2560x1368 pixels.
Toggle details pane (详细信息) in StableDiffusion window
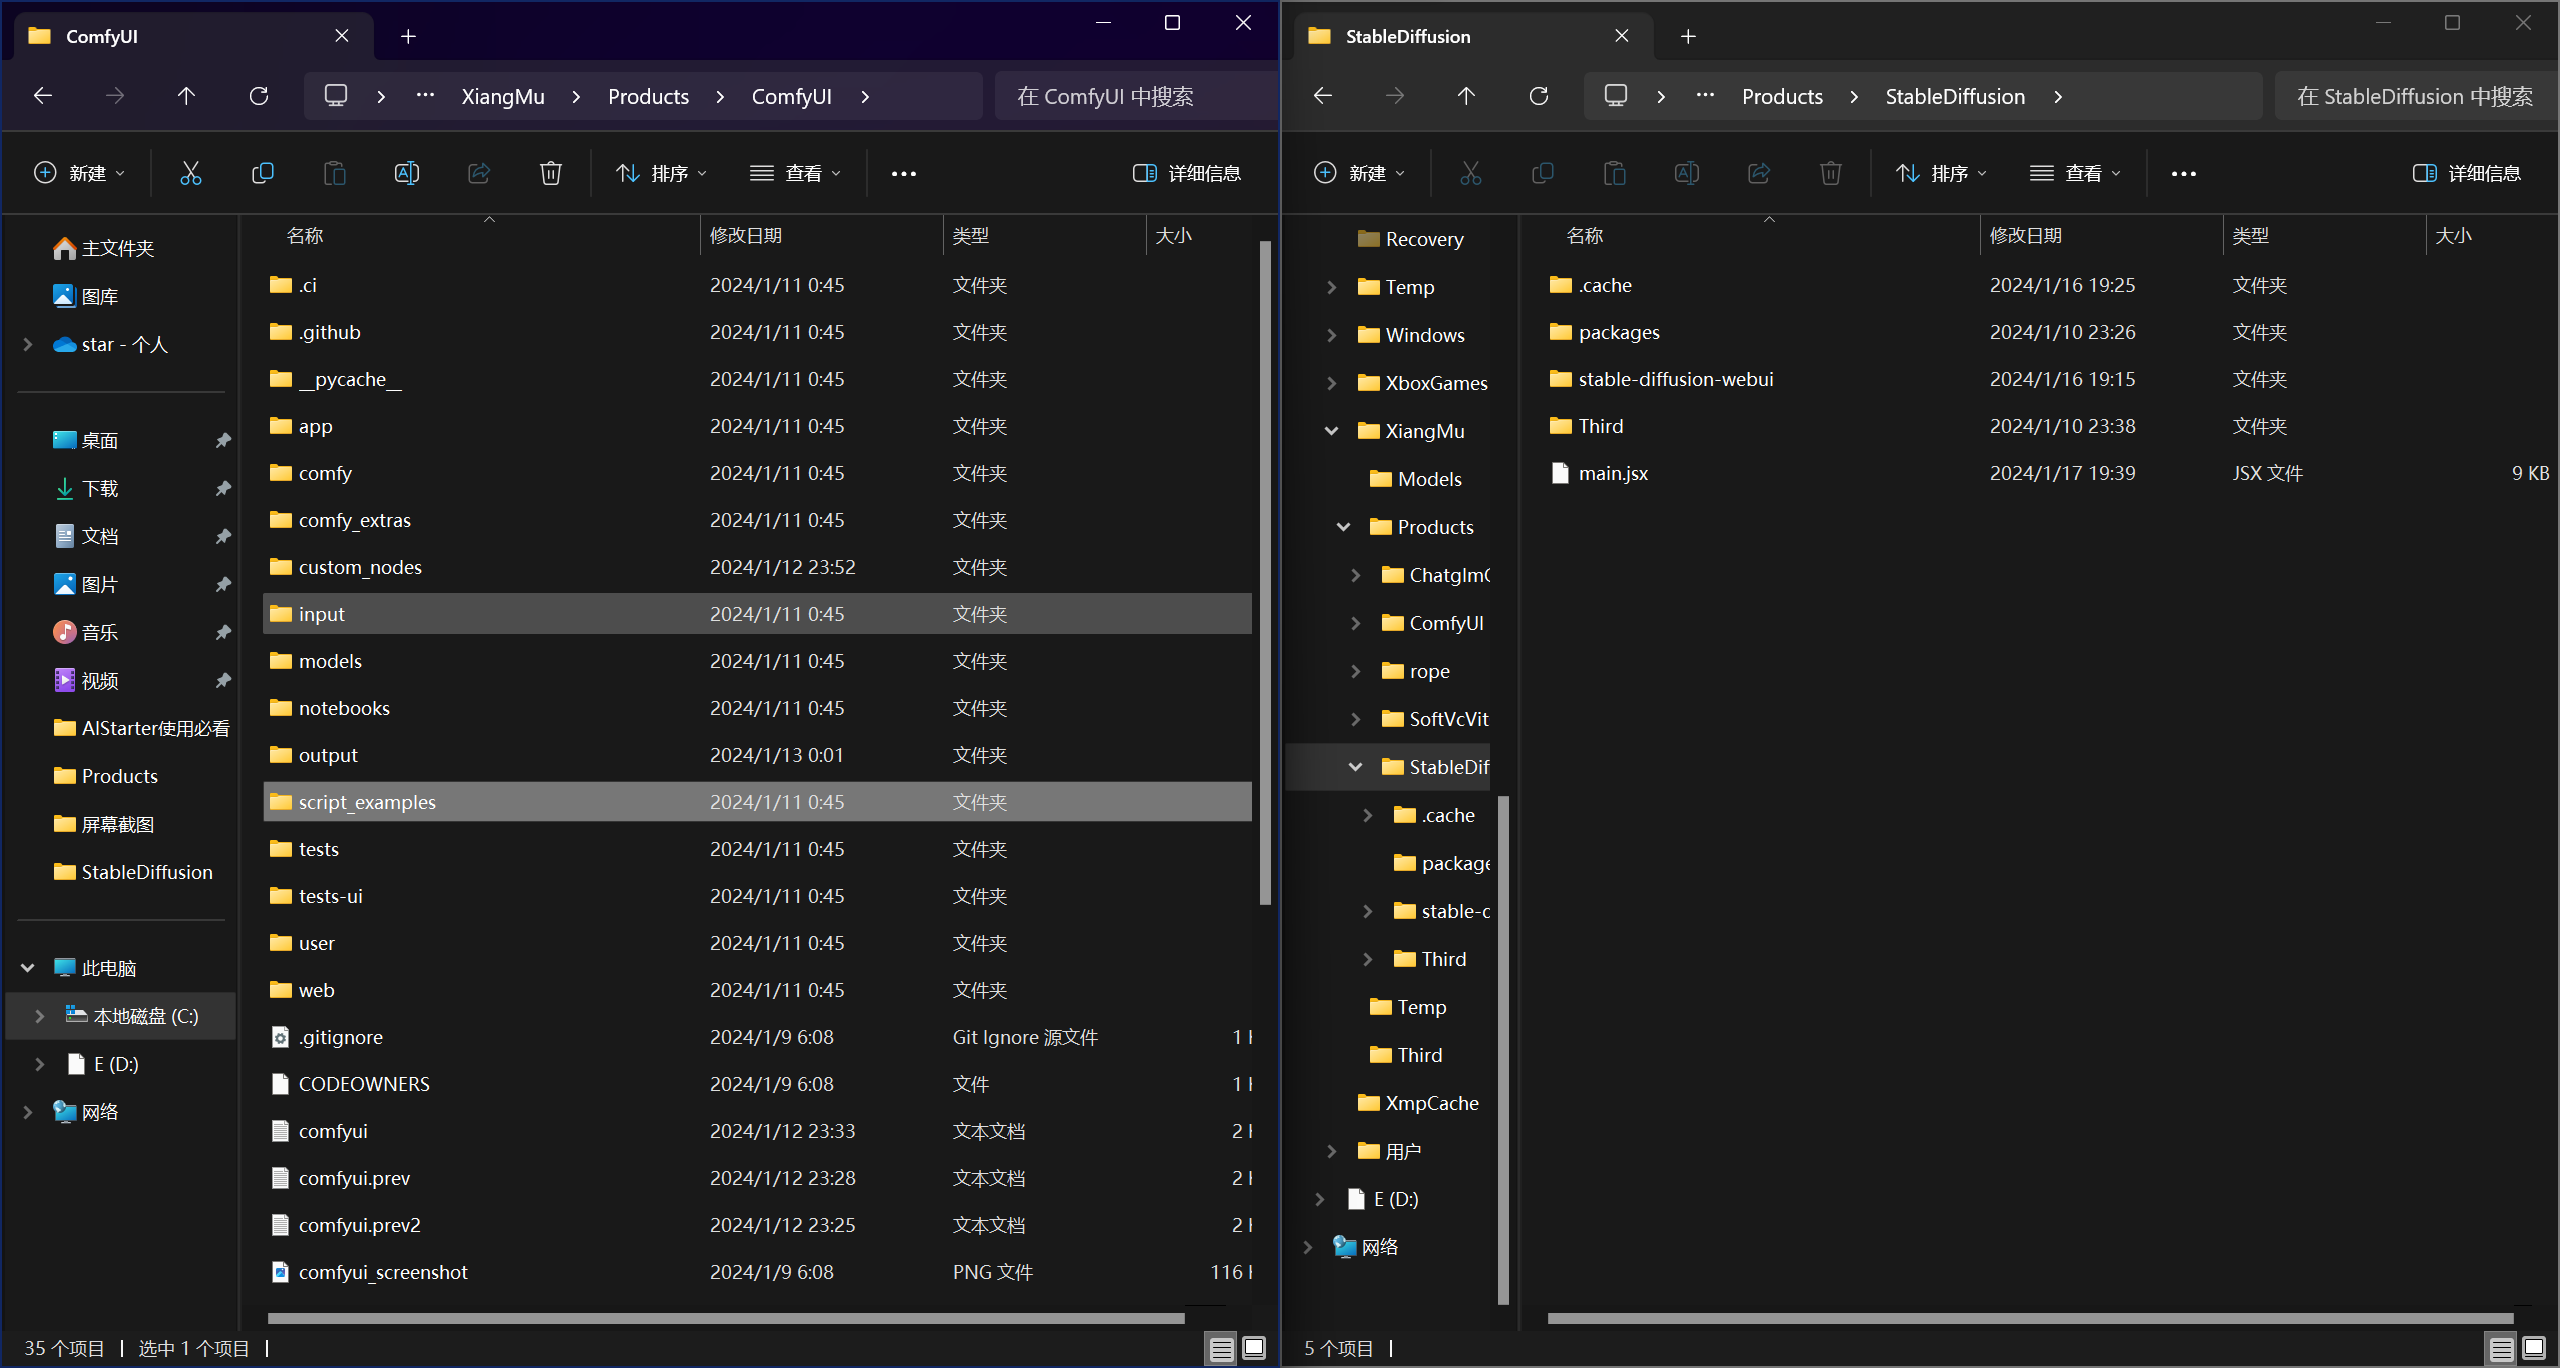(2466, 173)
